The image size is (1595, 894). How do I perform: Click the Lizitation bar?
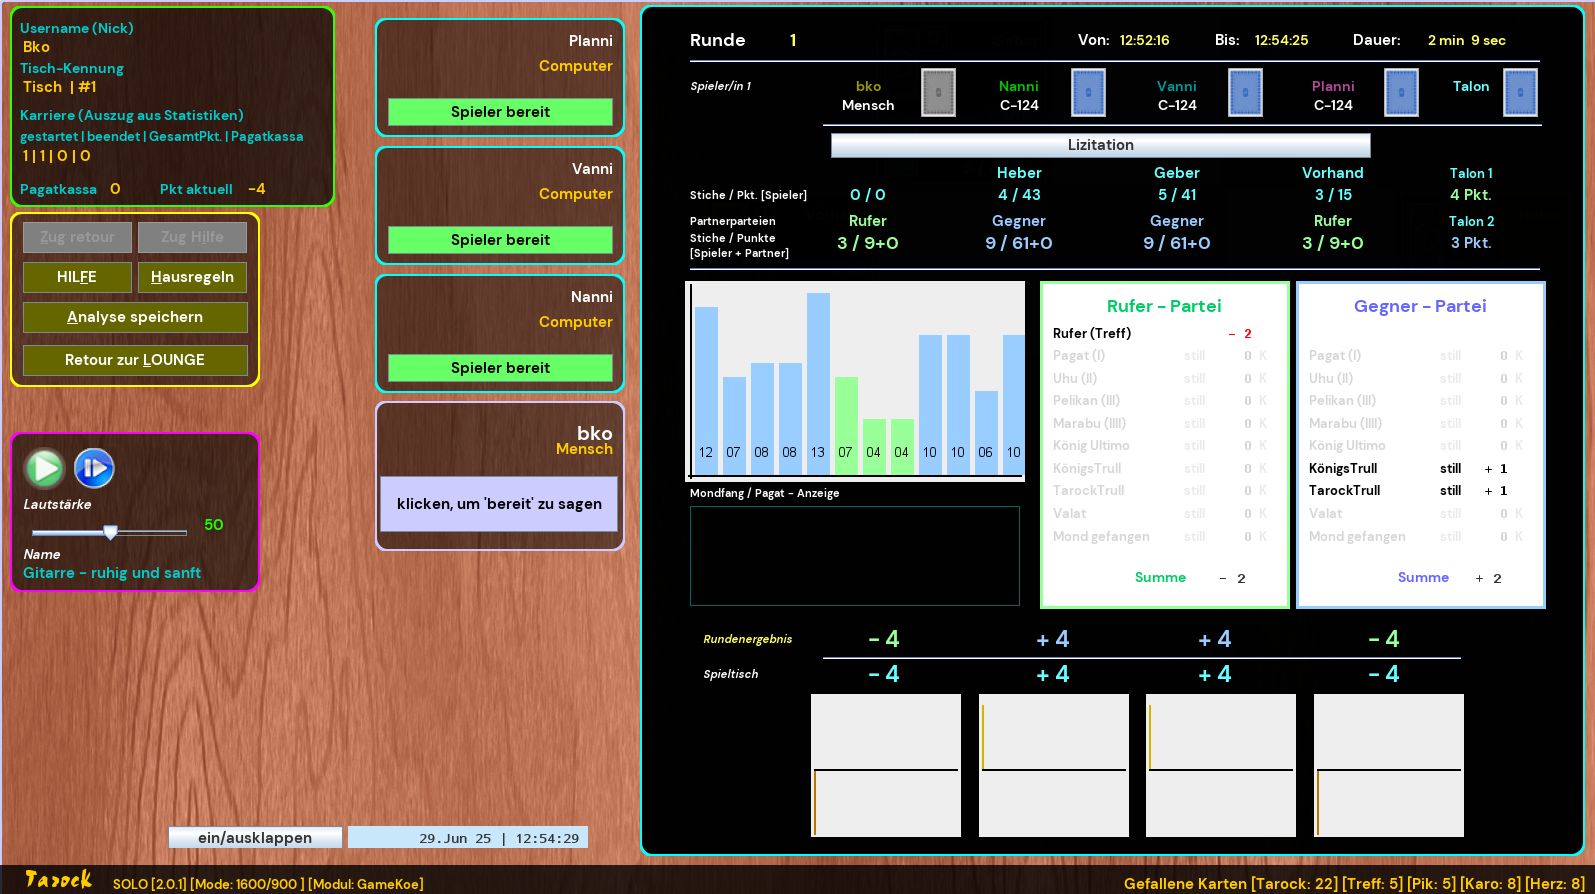(x=1100, y=145)
